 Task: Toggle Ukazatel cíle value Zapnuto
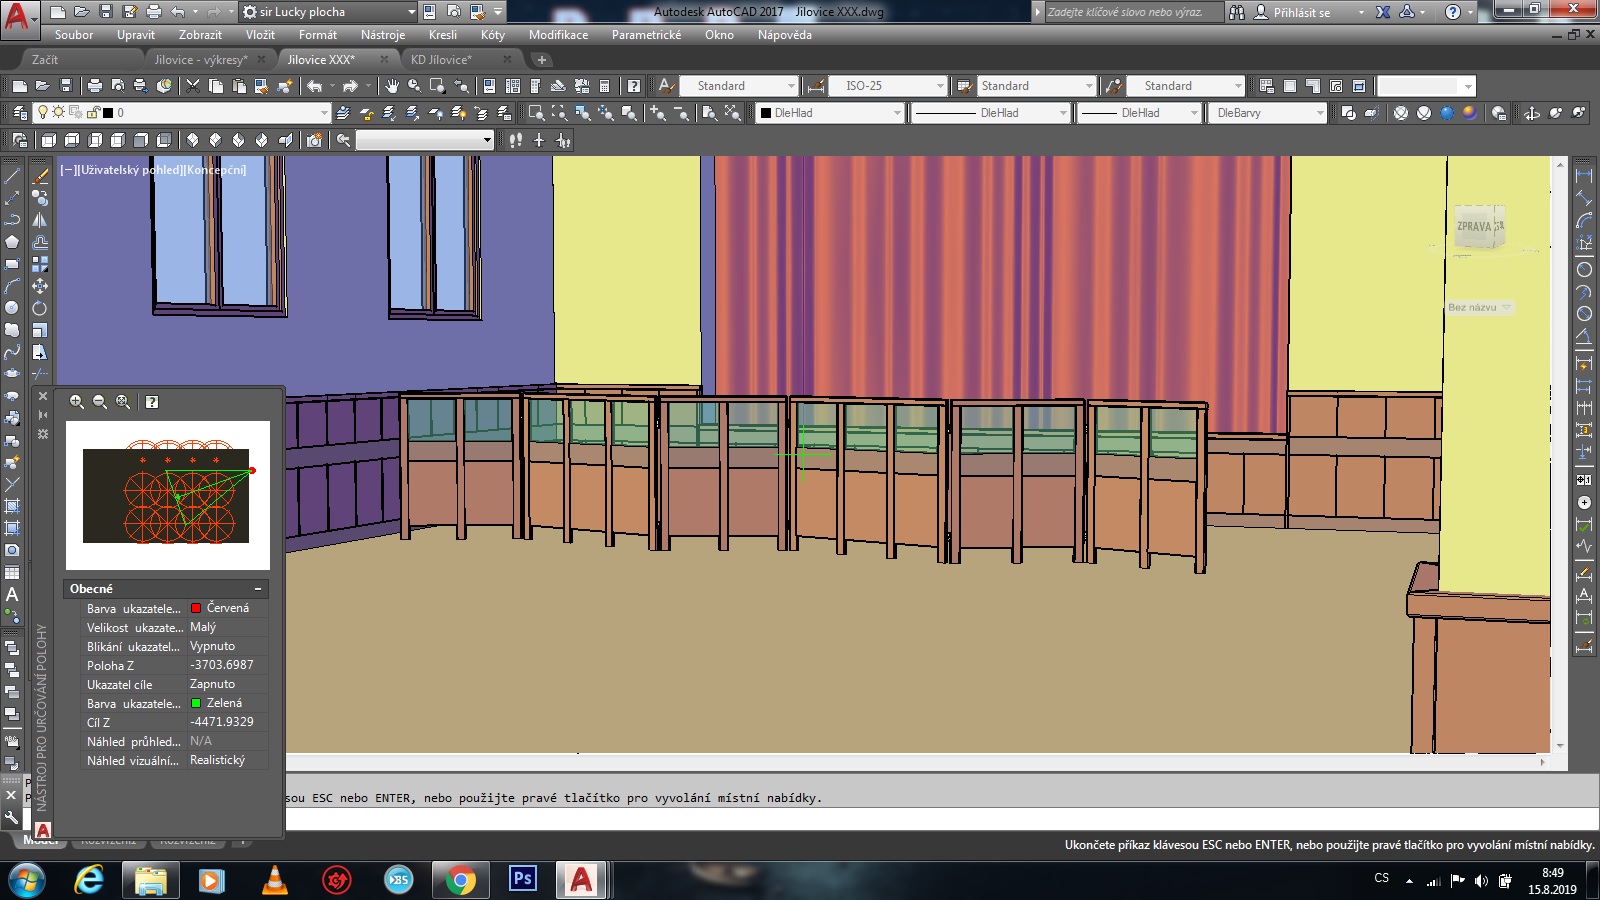(212, 684)
